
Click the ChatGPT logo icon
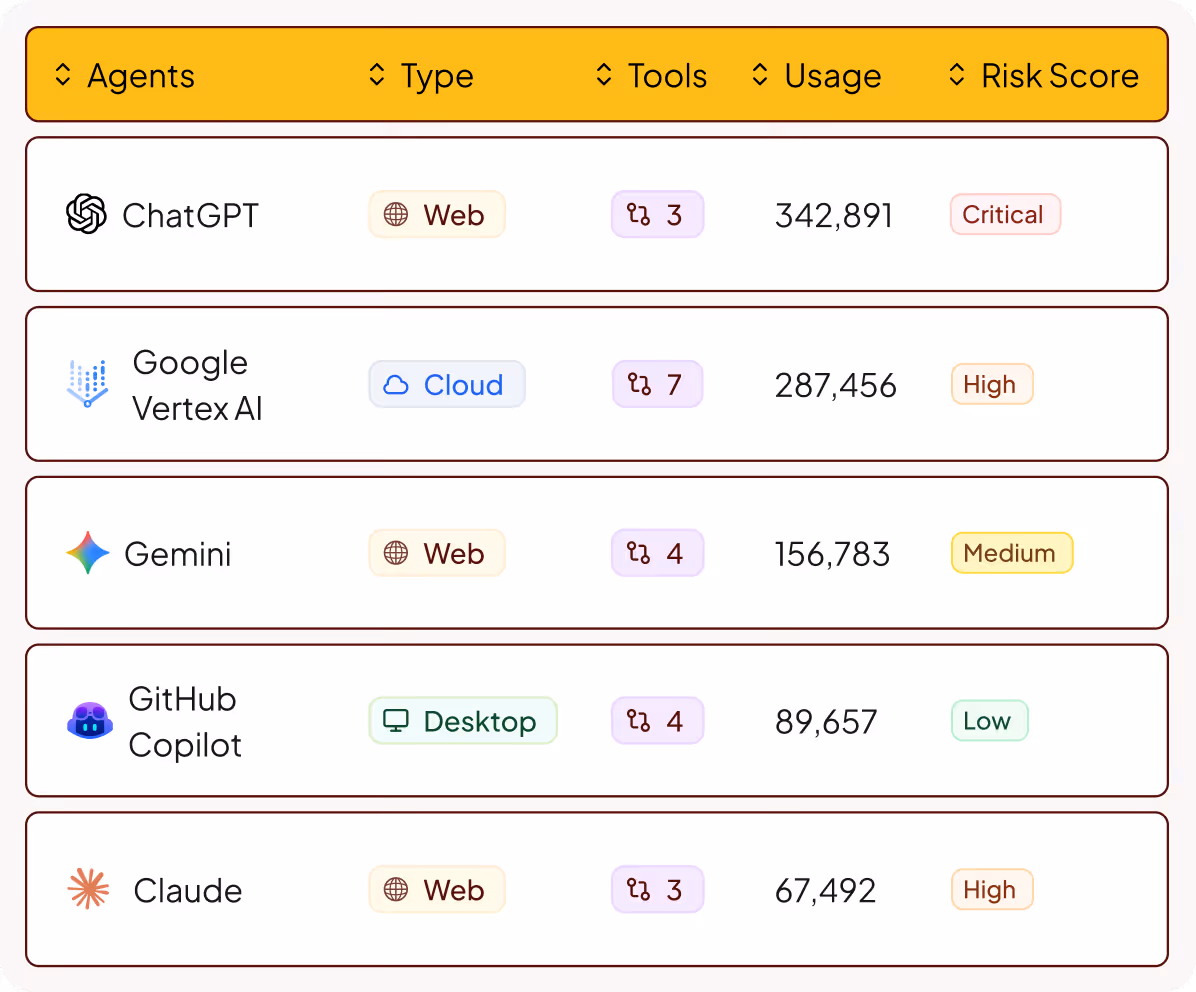tap(86, 214)
